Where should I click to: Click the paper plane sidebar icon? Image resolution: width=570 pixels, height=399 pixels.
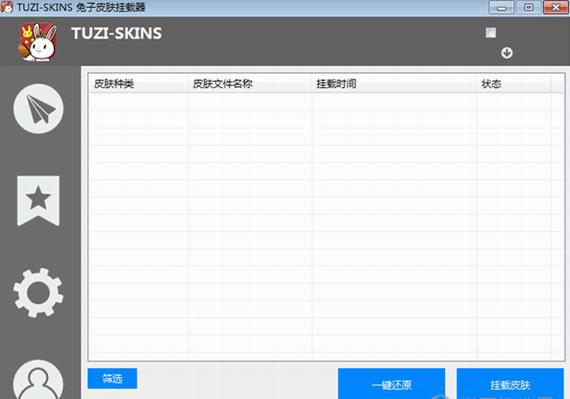click(38, 109)
